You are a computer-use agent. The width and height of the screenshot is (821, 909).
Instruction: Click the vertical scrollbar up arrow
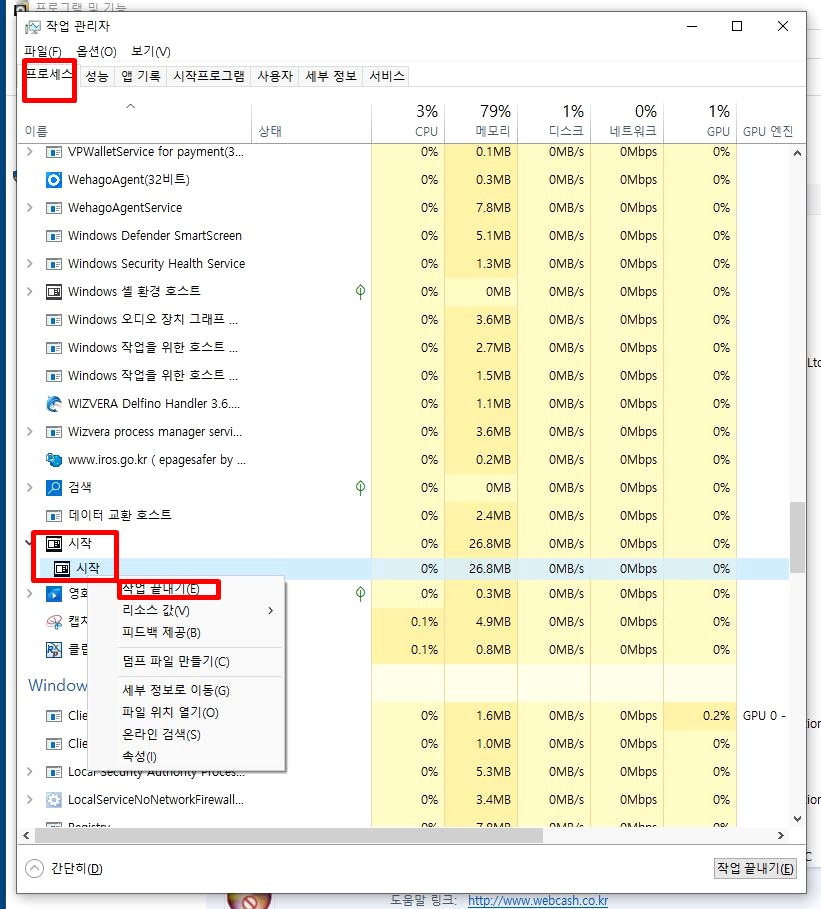coord(797,154)
